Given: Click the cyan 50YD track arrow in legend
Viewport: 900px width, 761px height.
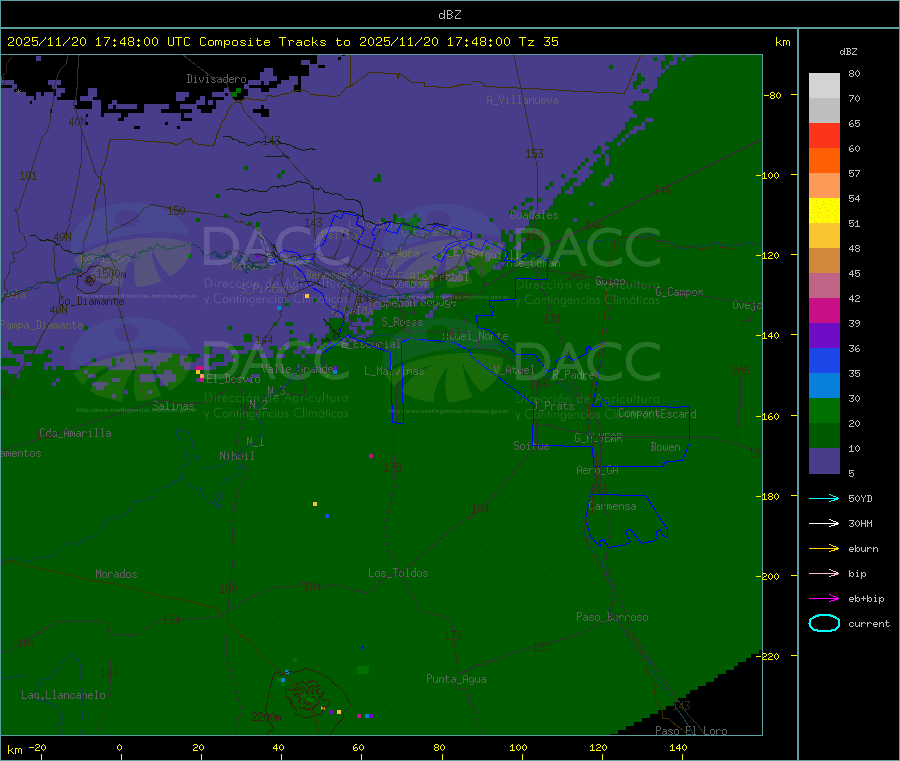Looking at the screenshot, I should tap(824, 498).
